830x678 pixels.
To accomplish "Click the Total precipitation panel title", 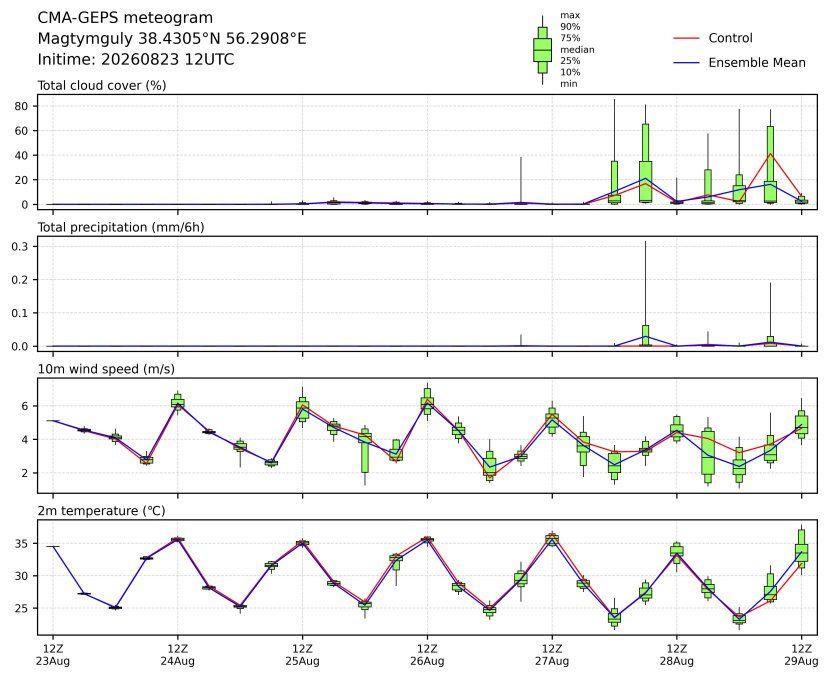I will [x=121, y=227].
